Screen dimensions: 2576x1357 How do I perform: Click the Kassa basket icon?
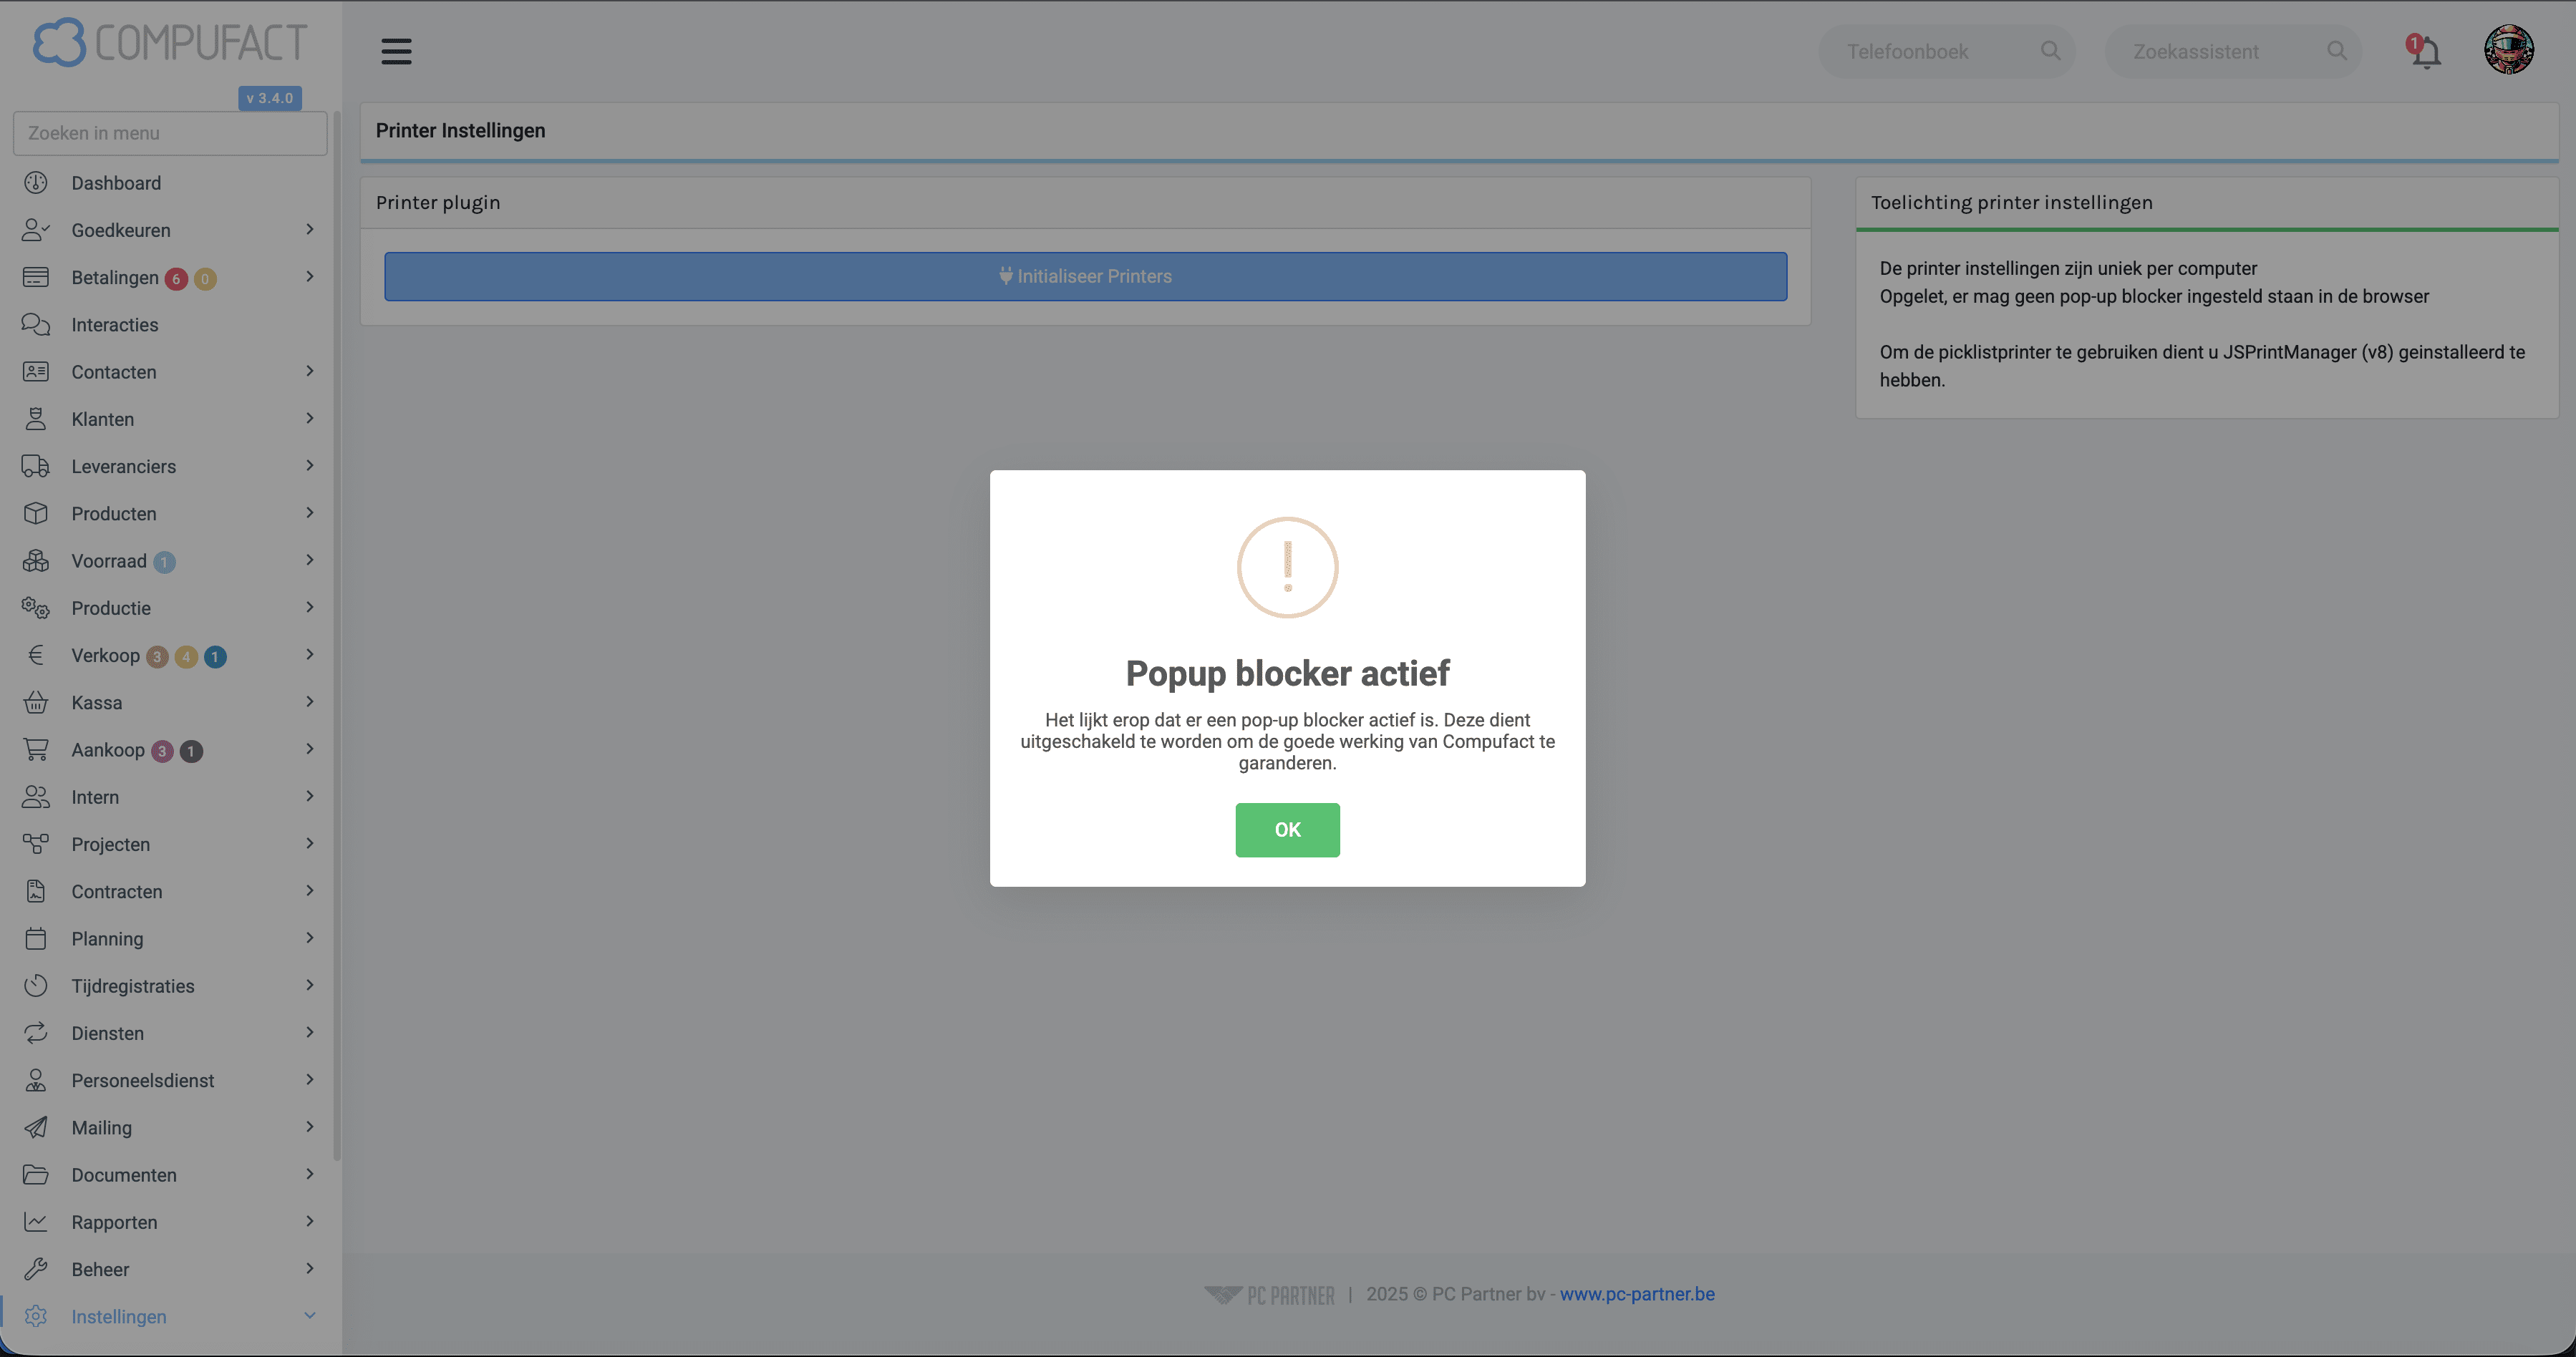click(36, 702)
